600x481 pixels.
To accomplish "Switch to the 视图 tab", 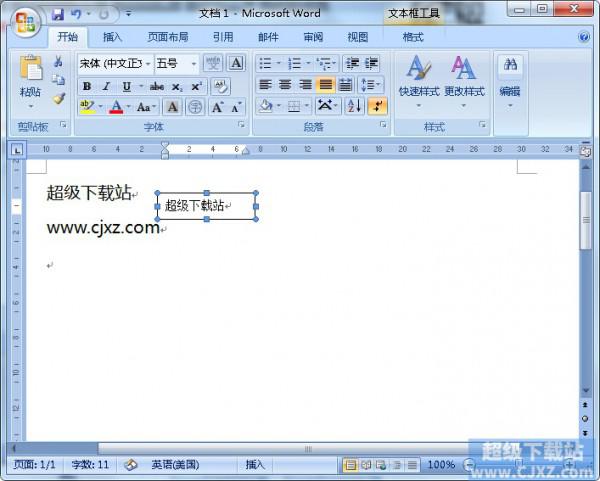I will 358,37.
